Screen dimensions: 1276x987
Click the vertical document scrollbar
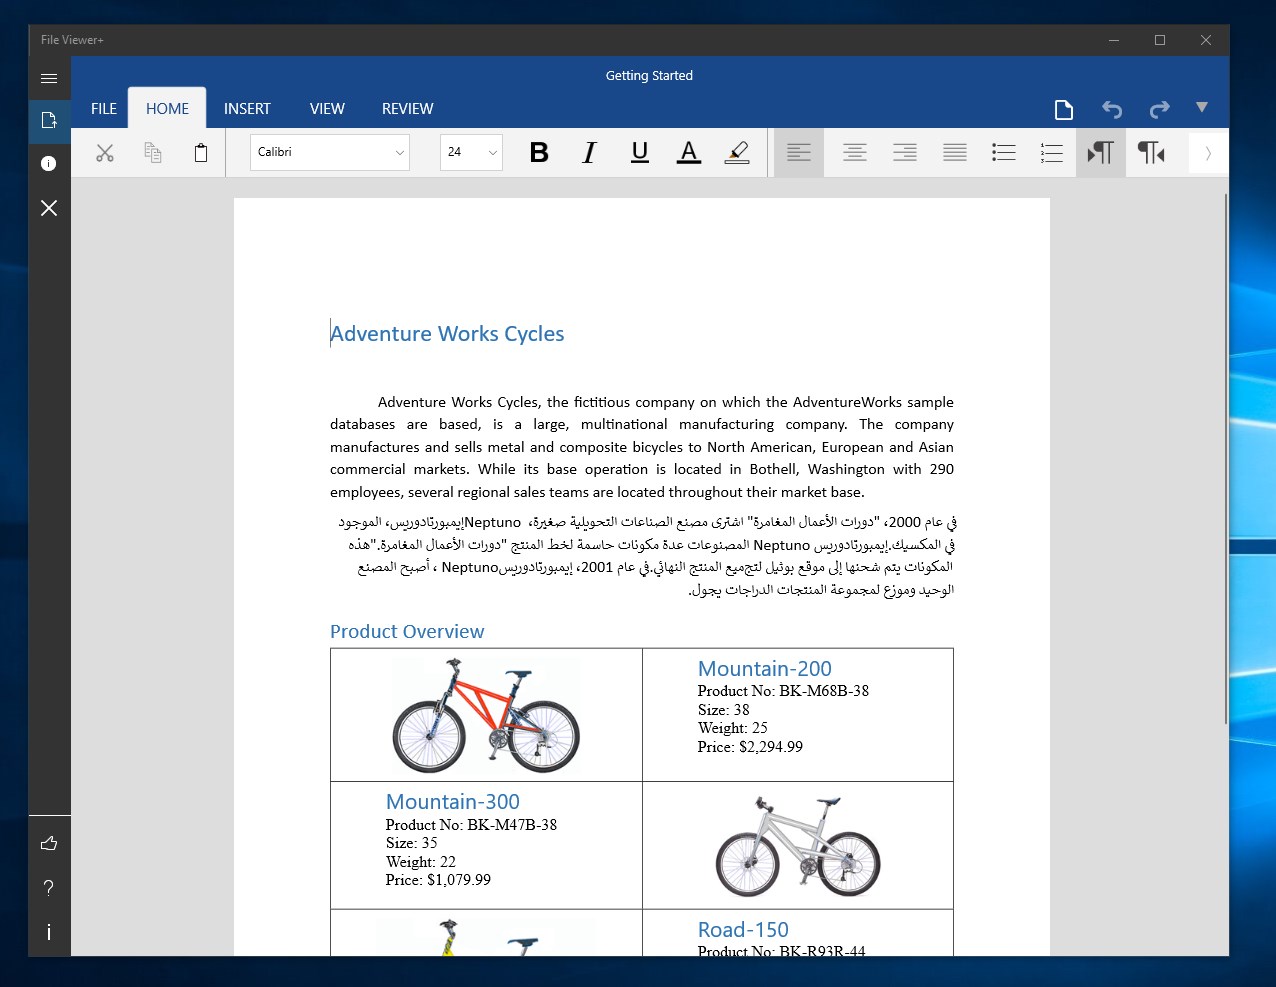1225,460
